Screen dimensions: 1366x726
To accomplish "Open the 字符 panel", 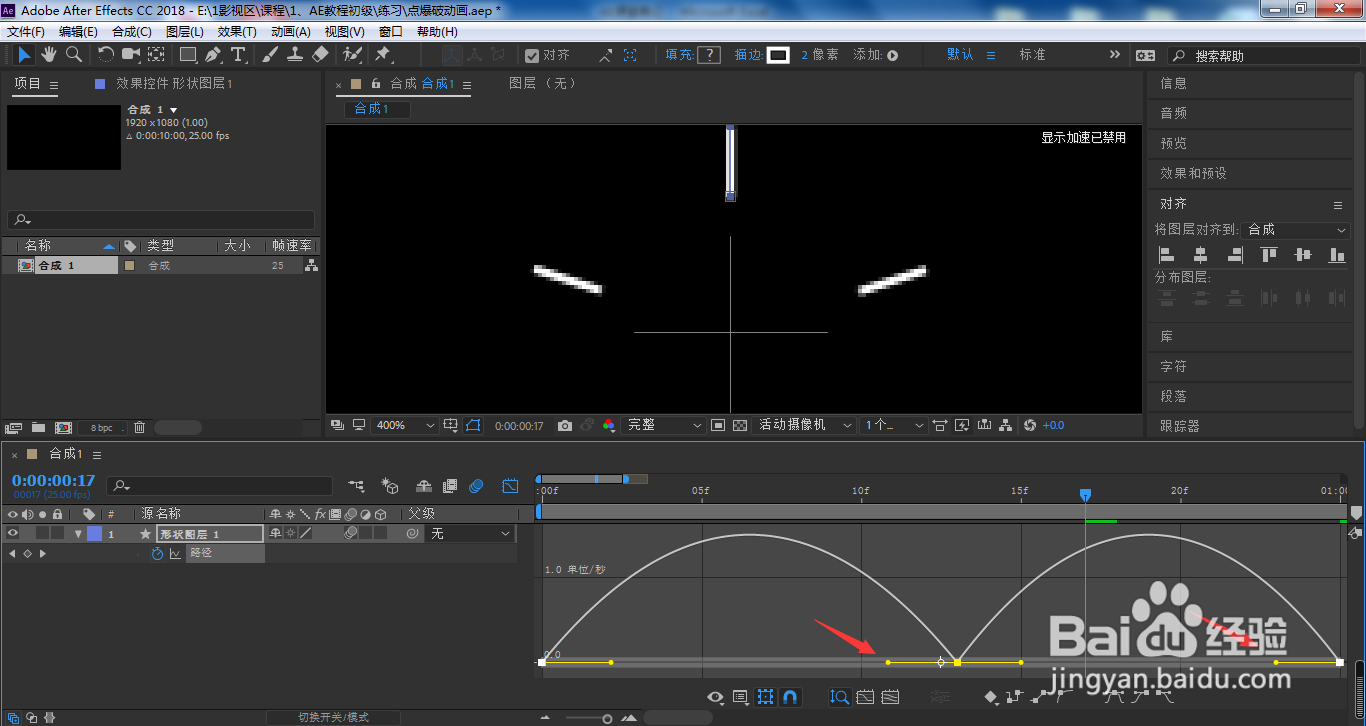I will point(1173,367).
